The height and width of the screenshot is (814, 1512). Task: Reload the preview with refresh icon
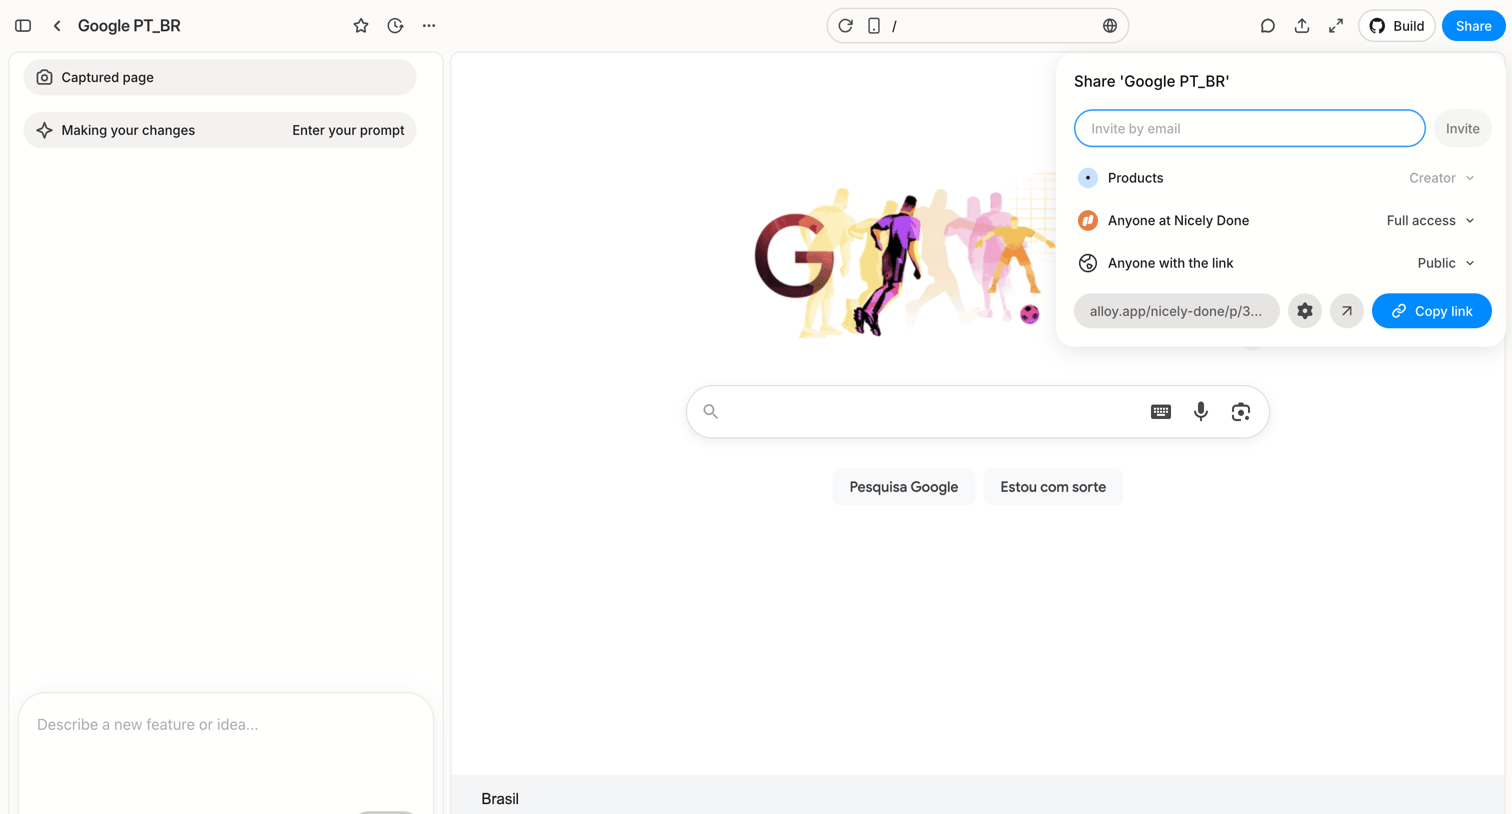(846, 26)
